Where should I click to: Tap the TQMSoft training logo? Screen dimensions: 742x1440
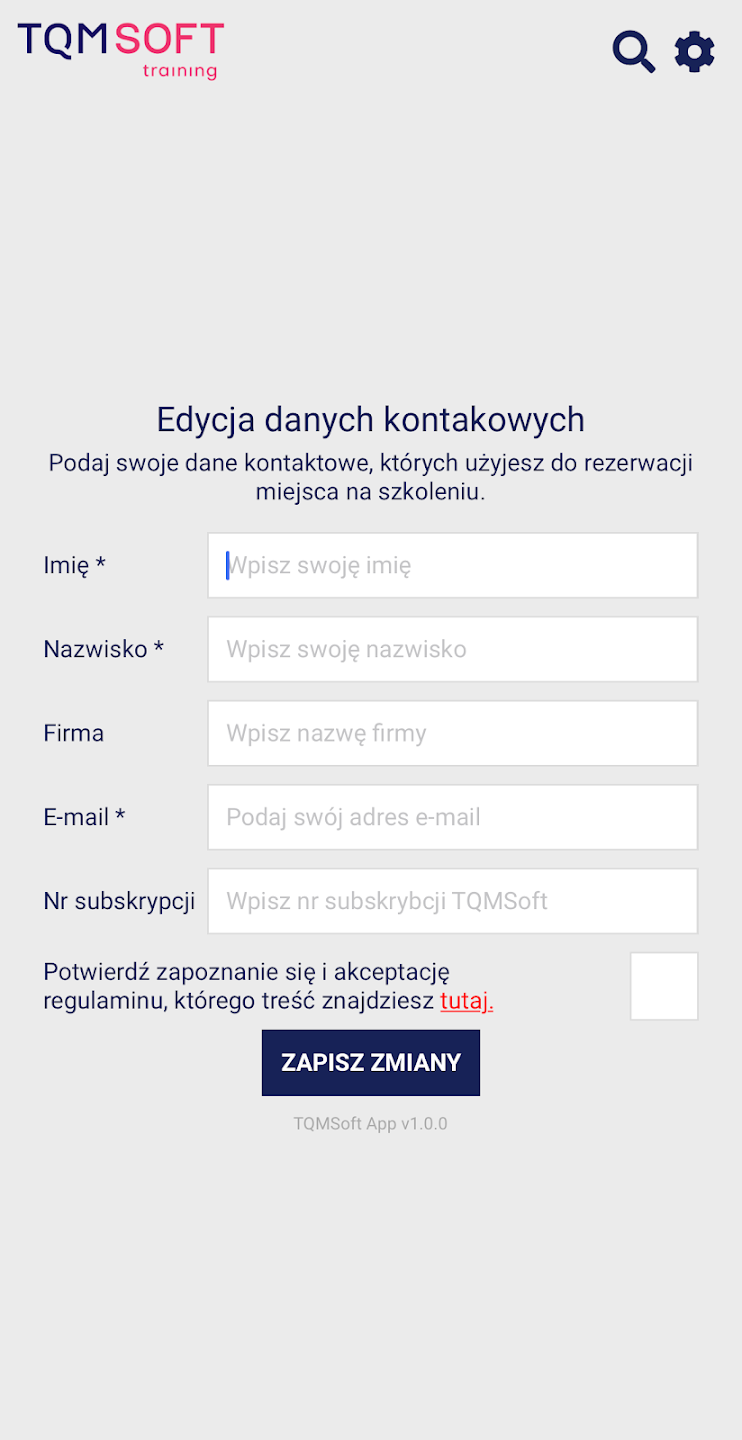[x=121, y=51]
